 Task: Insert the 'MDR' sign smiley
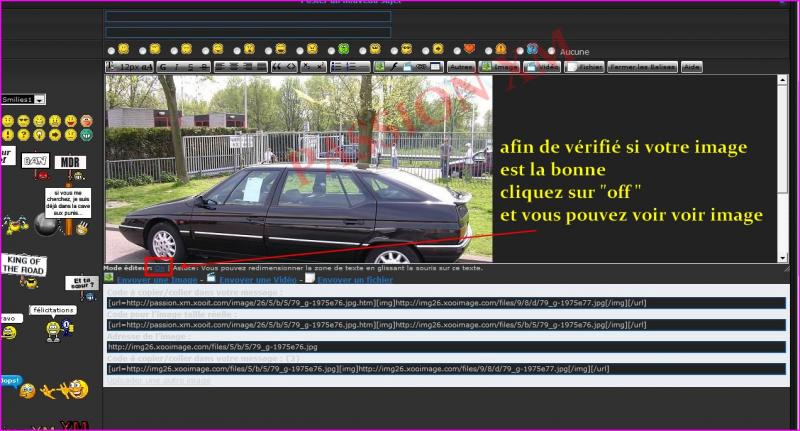click(70, 168)
